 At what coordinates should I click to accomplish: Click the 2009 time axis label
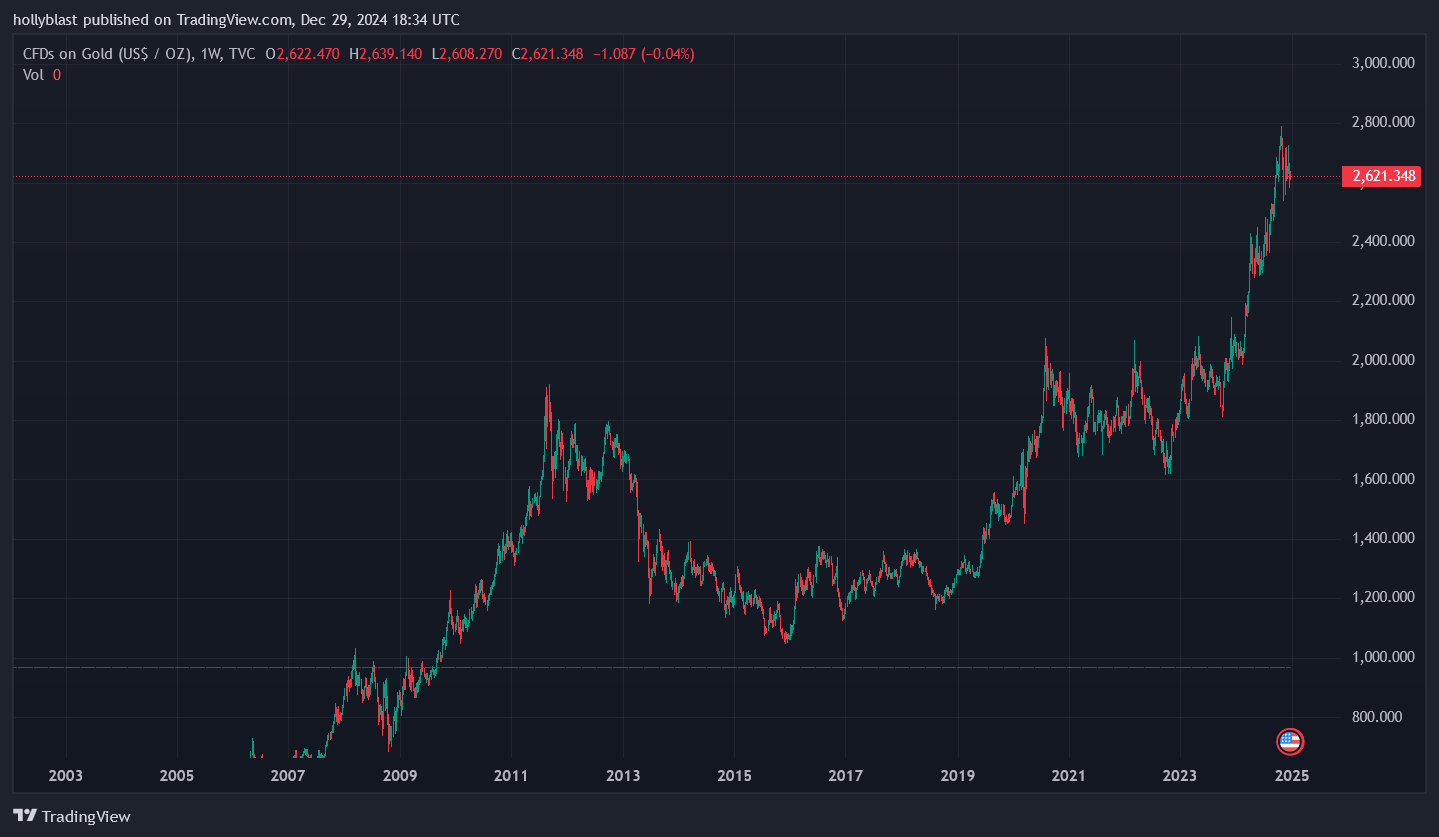[x=400, y=775]
